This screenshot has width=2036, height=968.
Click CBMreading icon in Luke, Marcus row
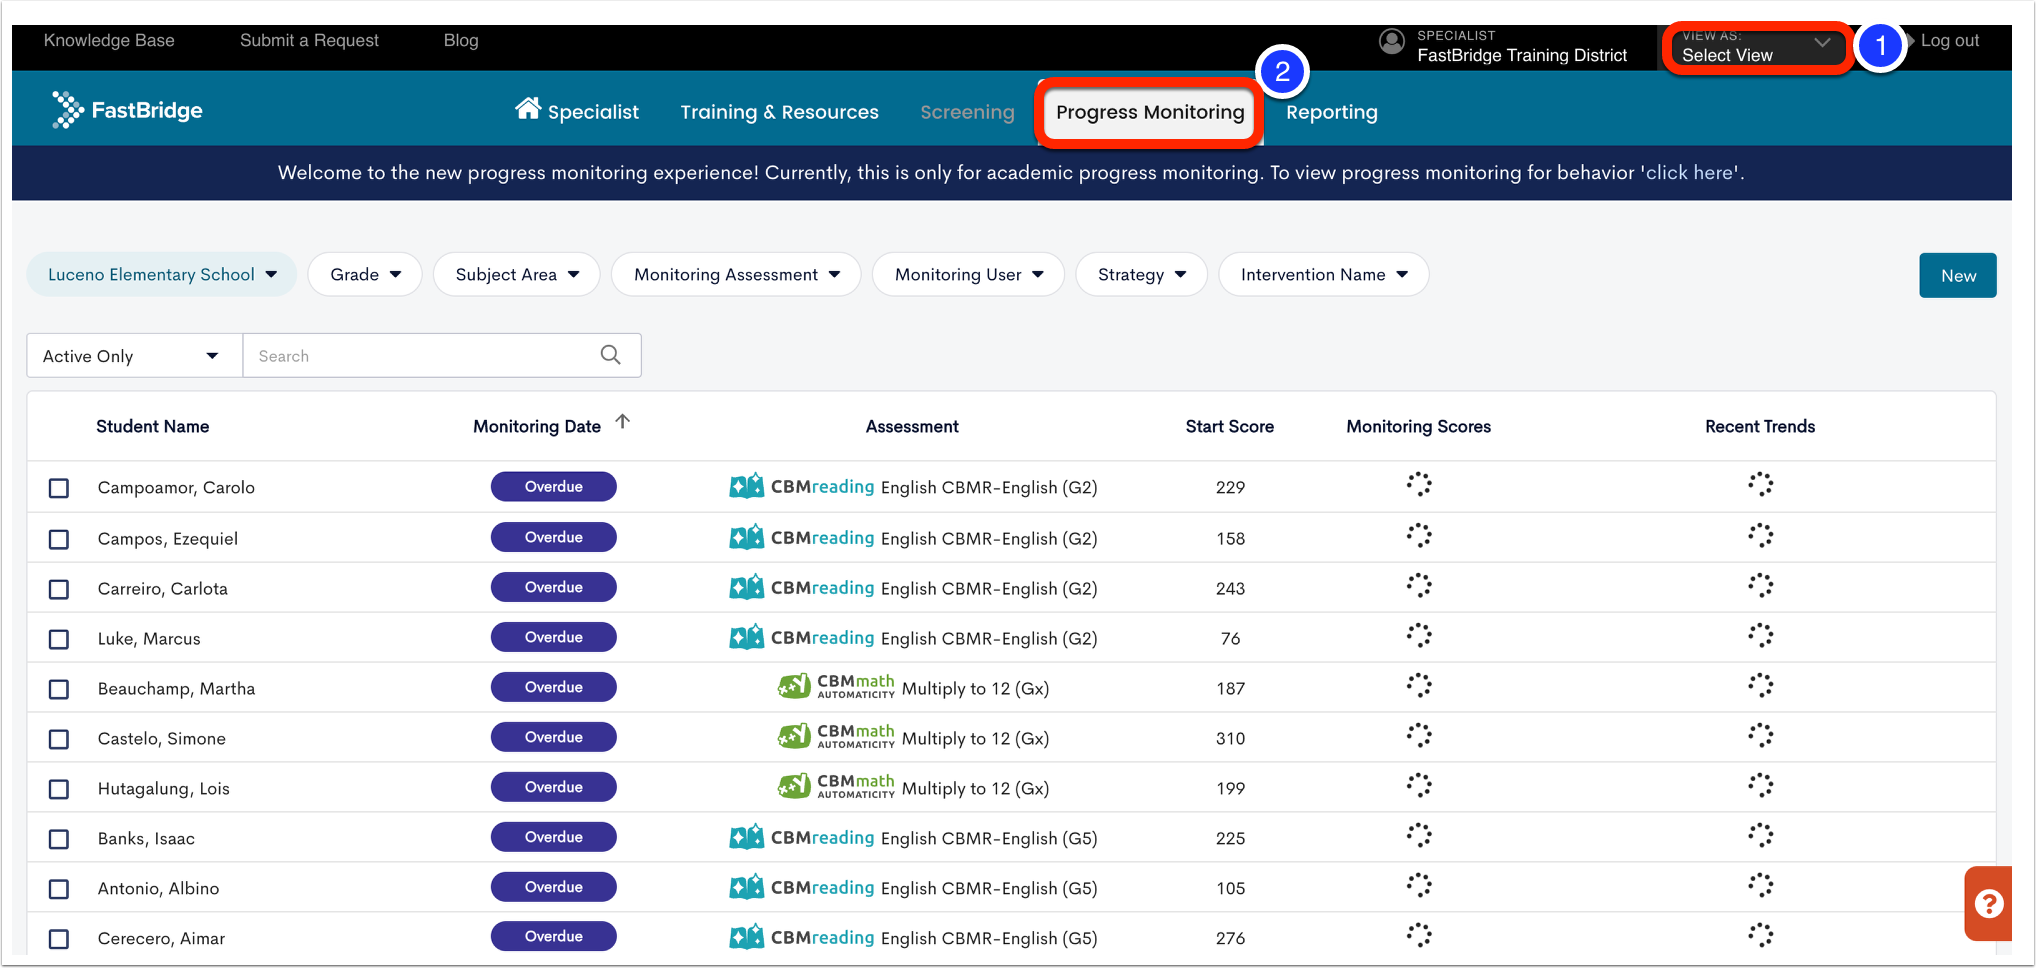coord(747,637)
